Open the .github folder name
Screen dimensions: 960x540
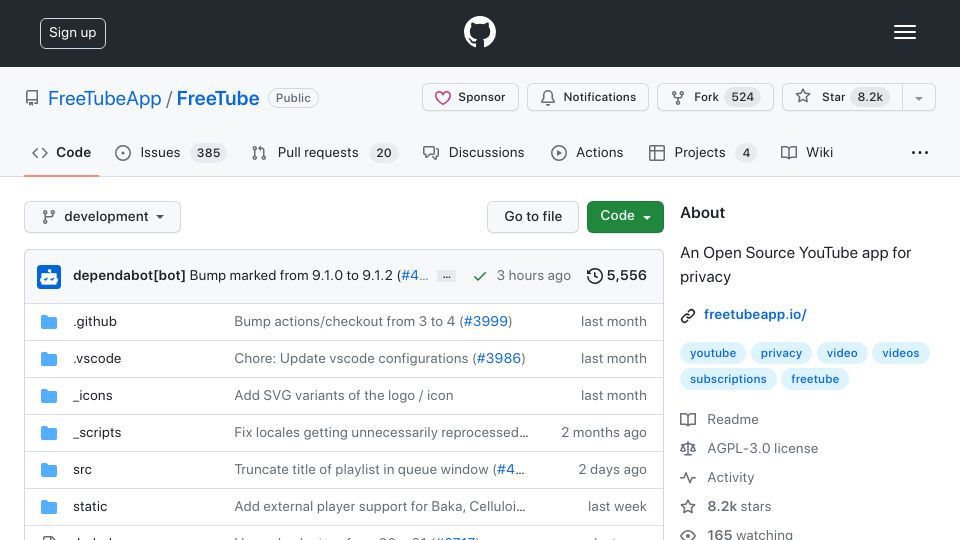coord(95,321)
